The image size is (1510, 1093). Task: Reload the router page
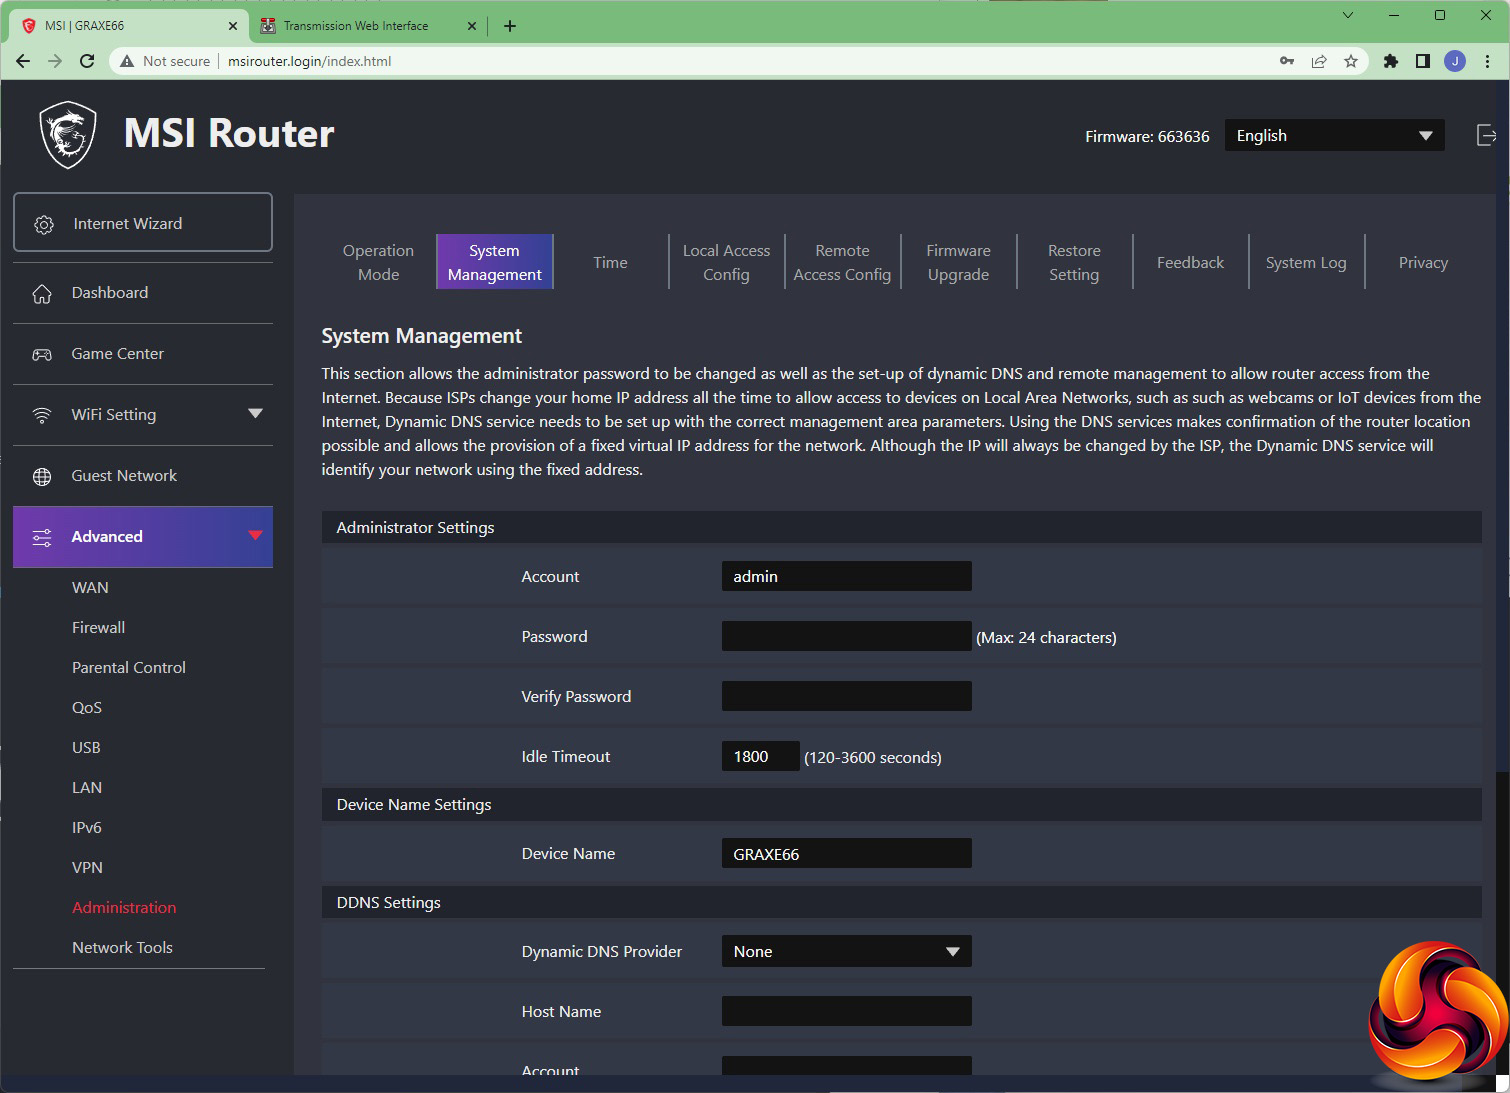tap(87, 61)
